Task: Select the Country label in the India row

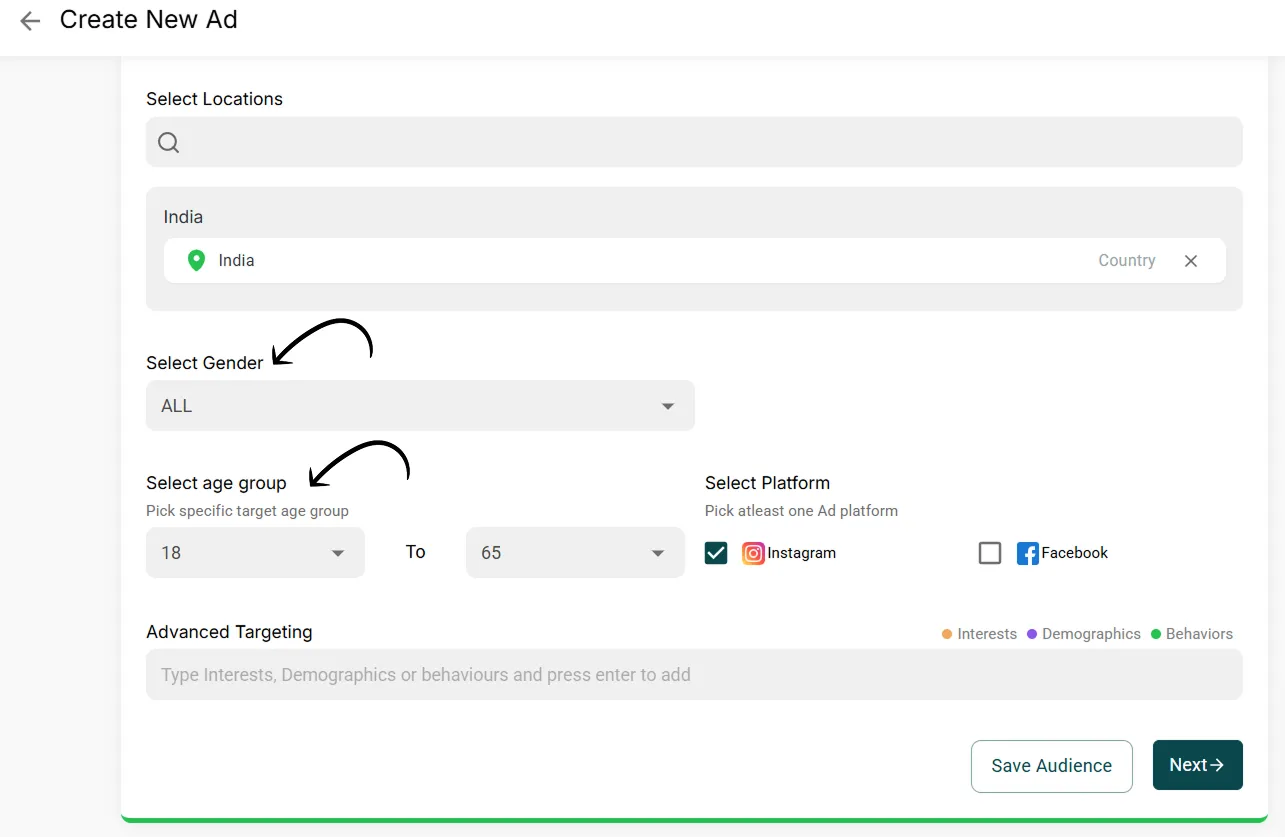Action: [1126, 261]
